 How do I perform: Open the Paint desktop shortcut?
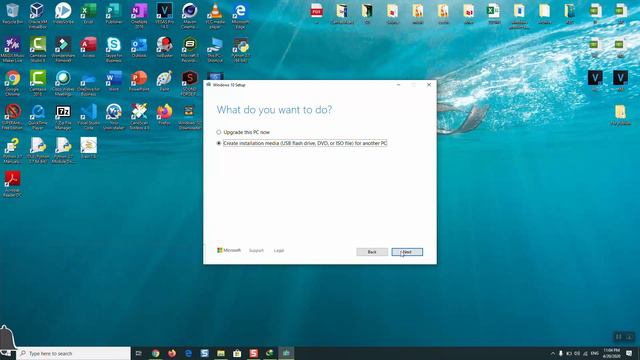pyautogui.click(x=164, y=81)
